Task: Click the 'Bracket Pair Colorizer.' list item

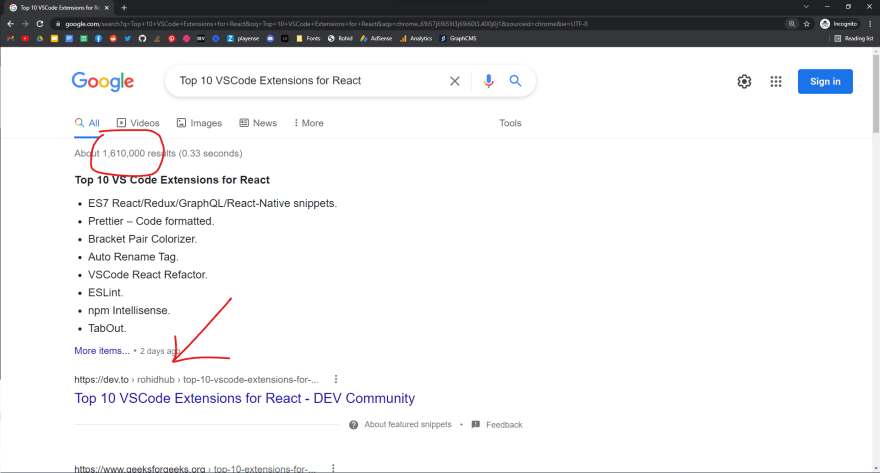Action: [x=143, y=239]
